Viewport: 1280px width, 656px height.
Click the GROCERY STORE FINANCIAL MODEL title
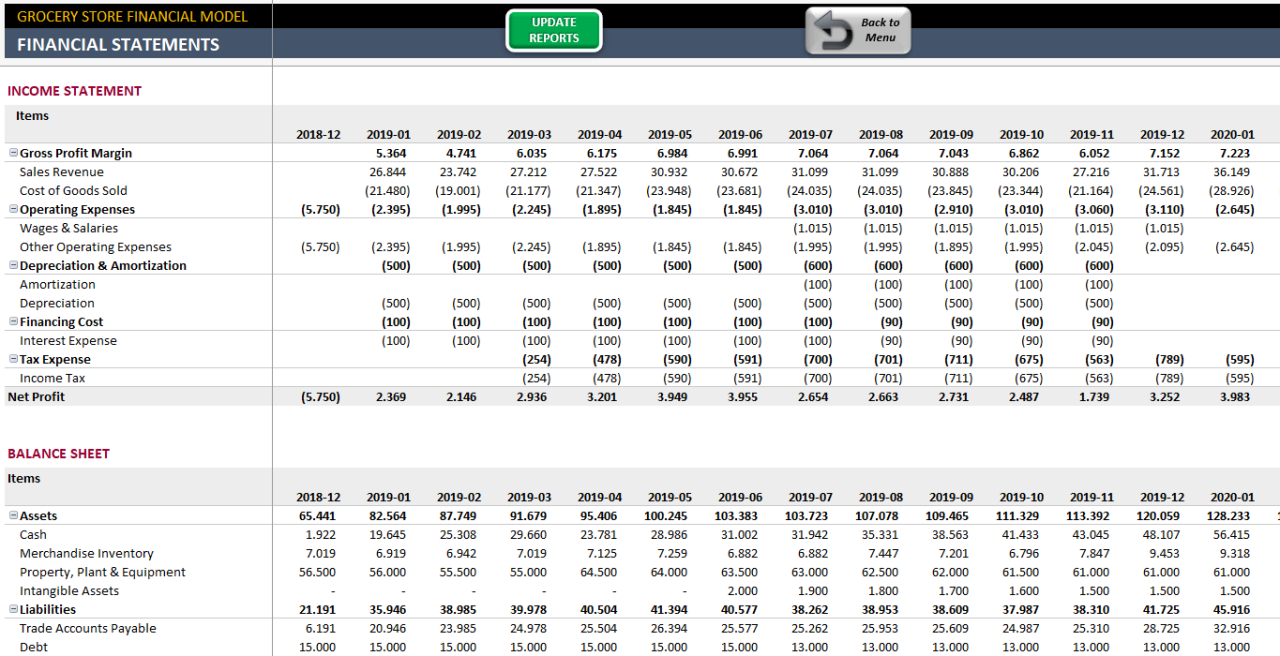[132, 16]
